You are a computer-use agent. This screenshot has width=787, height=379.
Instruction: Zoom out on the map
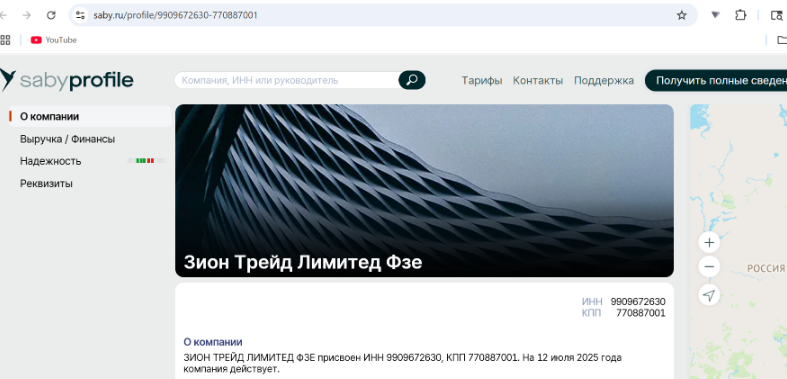[709, 267]
